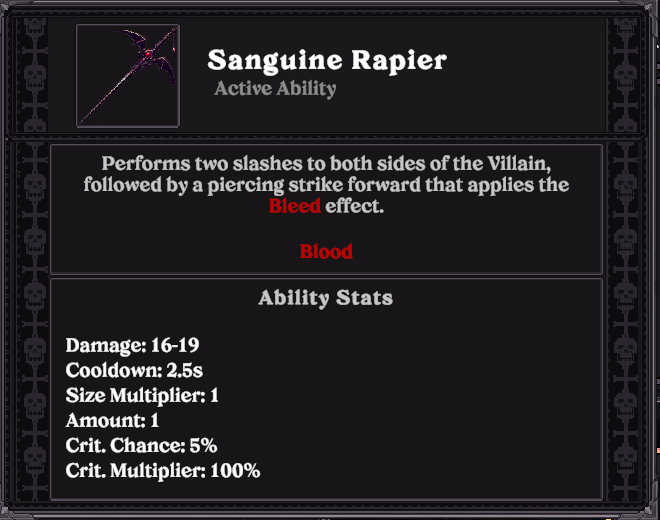The width and height of the screenshot is (660, 520).
Task: Select the Cooldown: 2.5s stat line
Action: pyautogui.click(x=134, y=371)
